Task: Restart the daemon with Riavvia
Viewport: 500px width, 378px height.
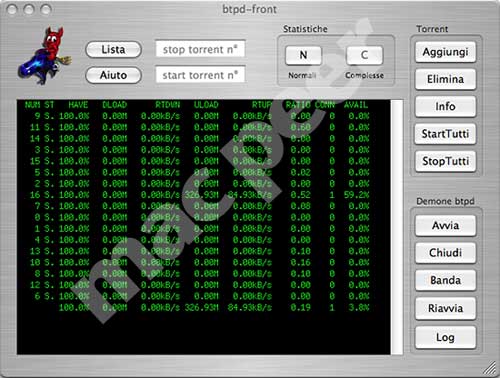Action: [x=445, y=309]
